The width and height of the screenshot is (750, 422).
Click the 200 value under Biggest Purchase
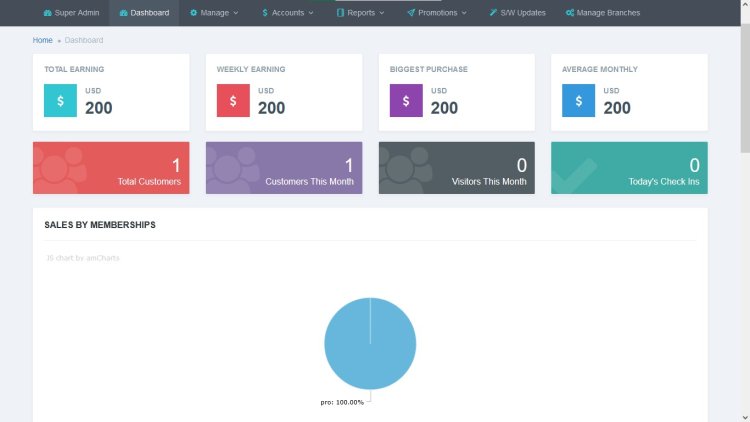click(444, 108)
